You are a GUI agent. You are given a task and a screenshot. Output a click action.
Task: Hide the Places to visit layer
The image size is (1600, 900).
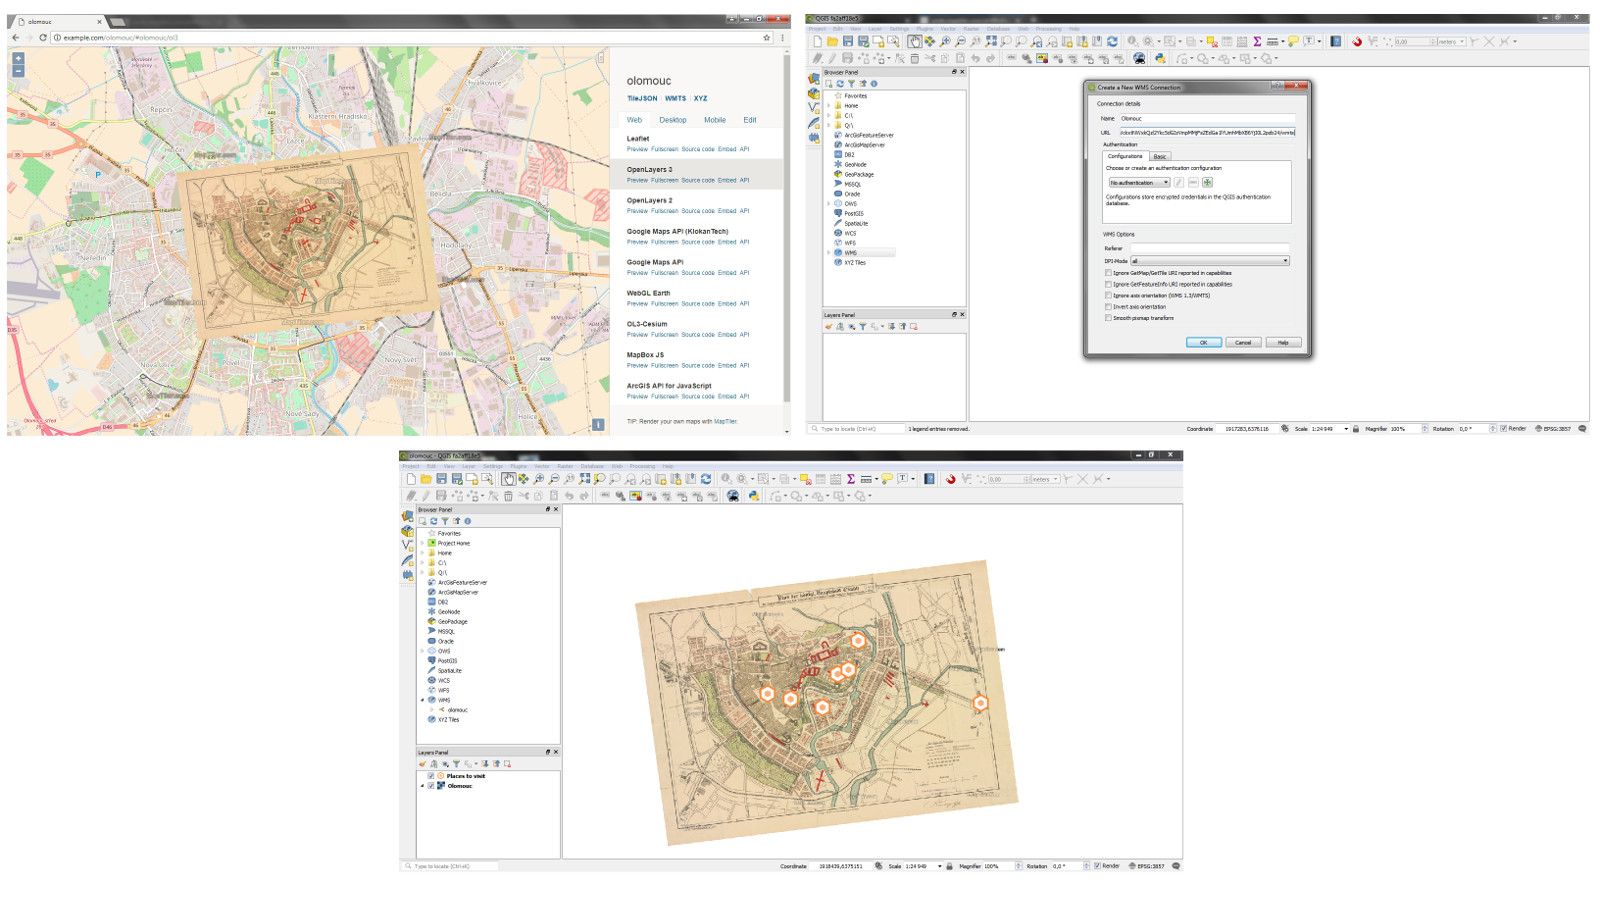click(431, 776)
